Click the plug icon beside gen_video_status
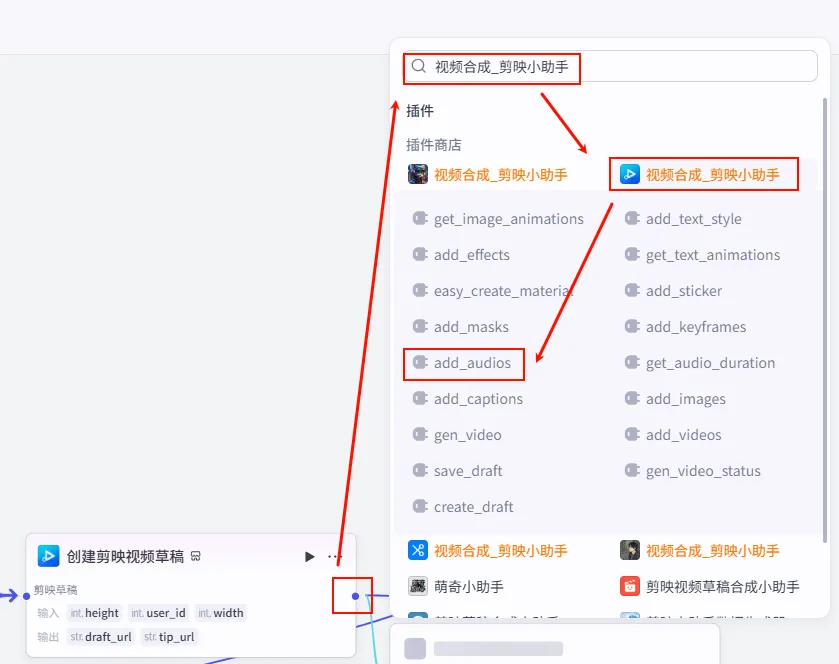Viewport: 839px width, 664px height. pyautogui.click(x=632, y=470)
